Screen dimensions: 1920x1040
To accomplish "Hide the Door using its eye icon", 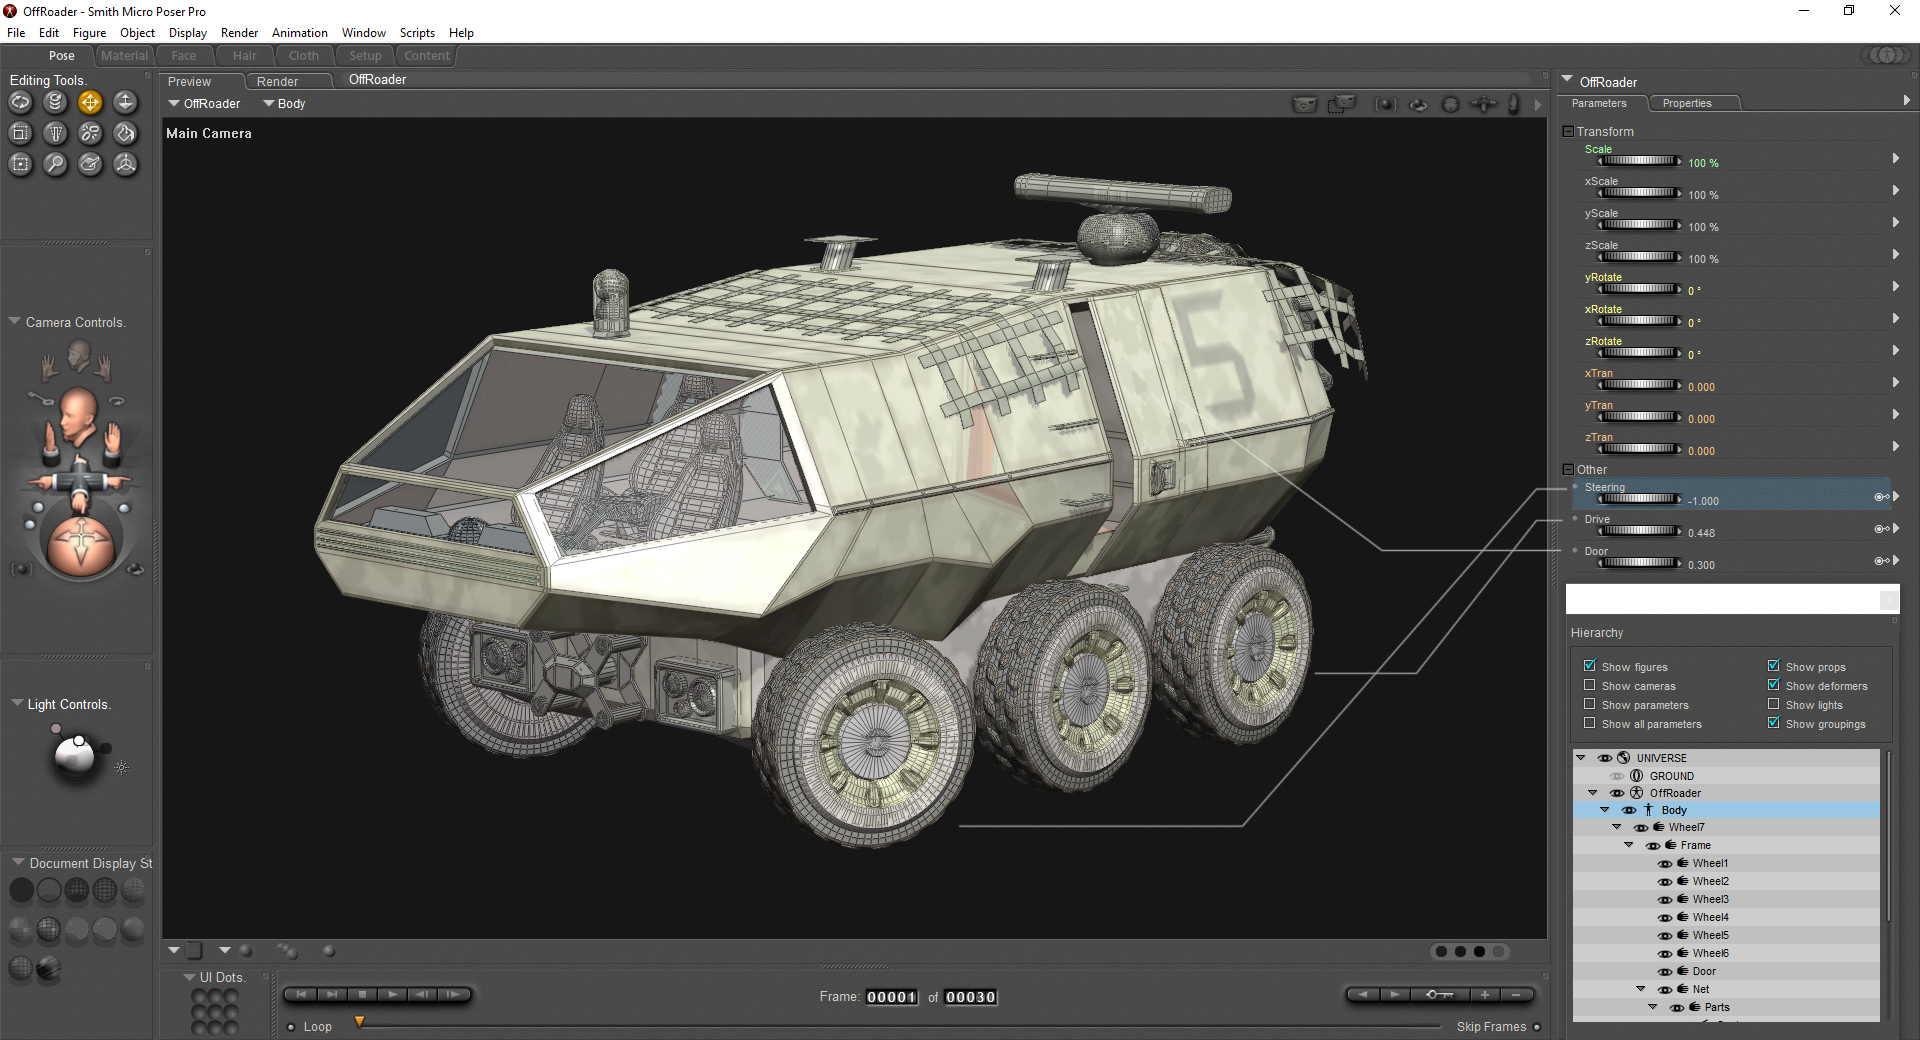I will point(1665,972).
